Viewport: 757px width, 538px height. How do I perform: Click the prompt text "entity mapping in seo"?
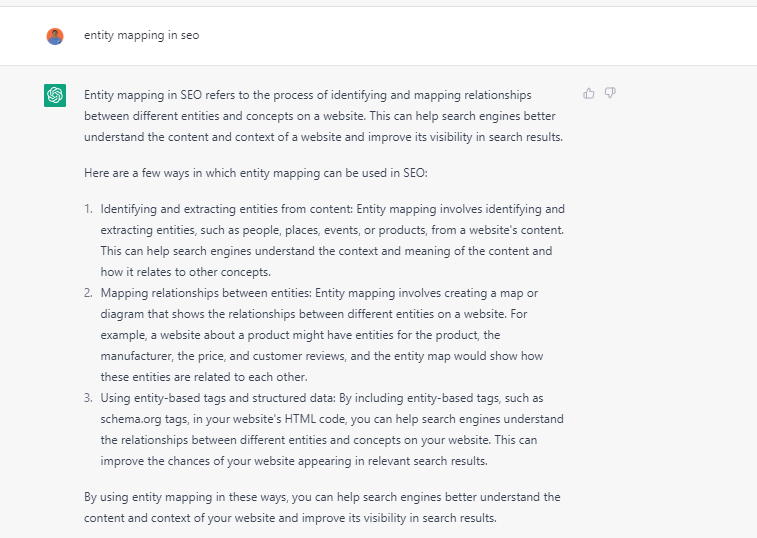[141, 35]
